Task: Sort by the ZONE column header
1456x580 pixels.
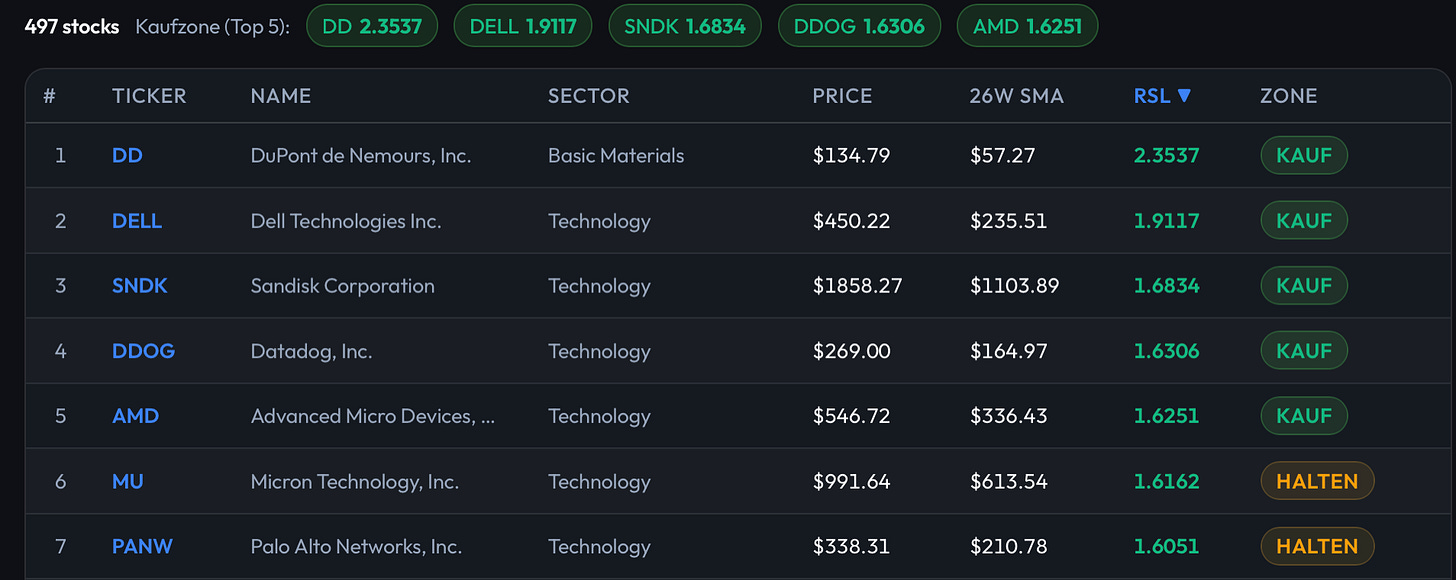Action: (1288, 96)
